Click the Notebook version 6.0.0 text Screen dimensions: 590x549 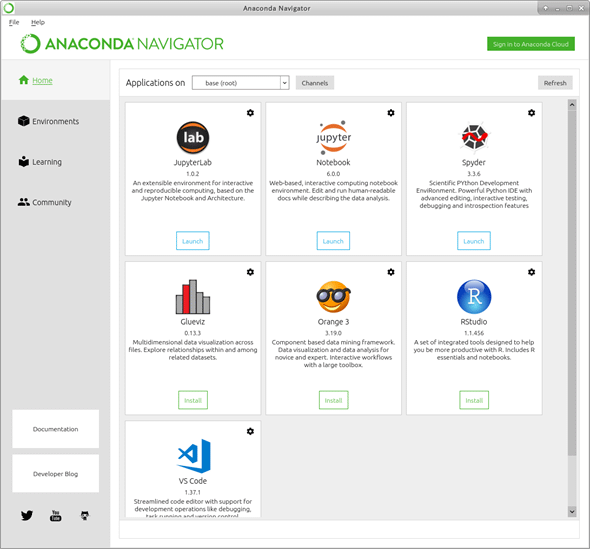333,174
